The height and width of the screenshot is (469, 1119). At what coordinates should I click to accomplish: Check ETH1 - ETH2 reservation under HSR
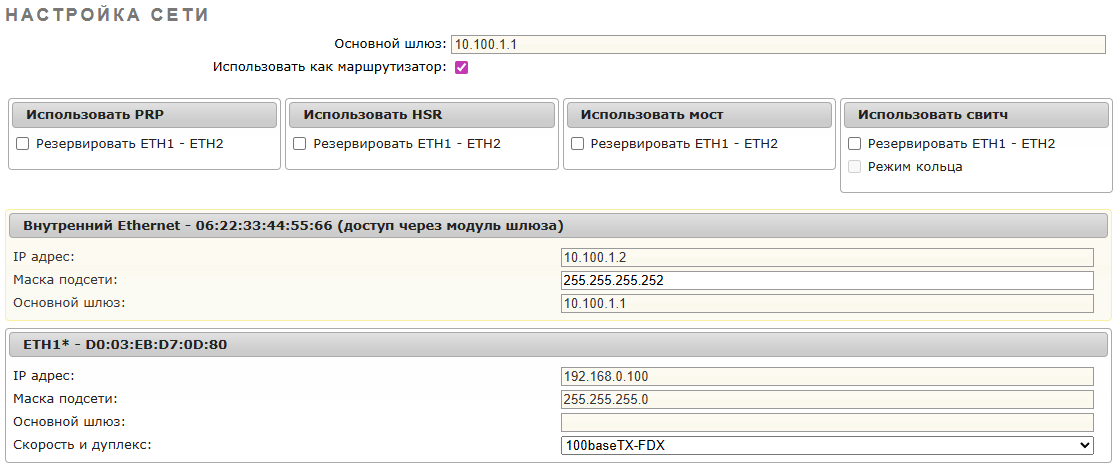coord(300,144)
